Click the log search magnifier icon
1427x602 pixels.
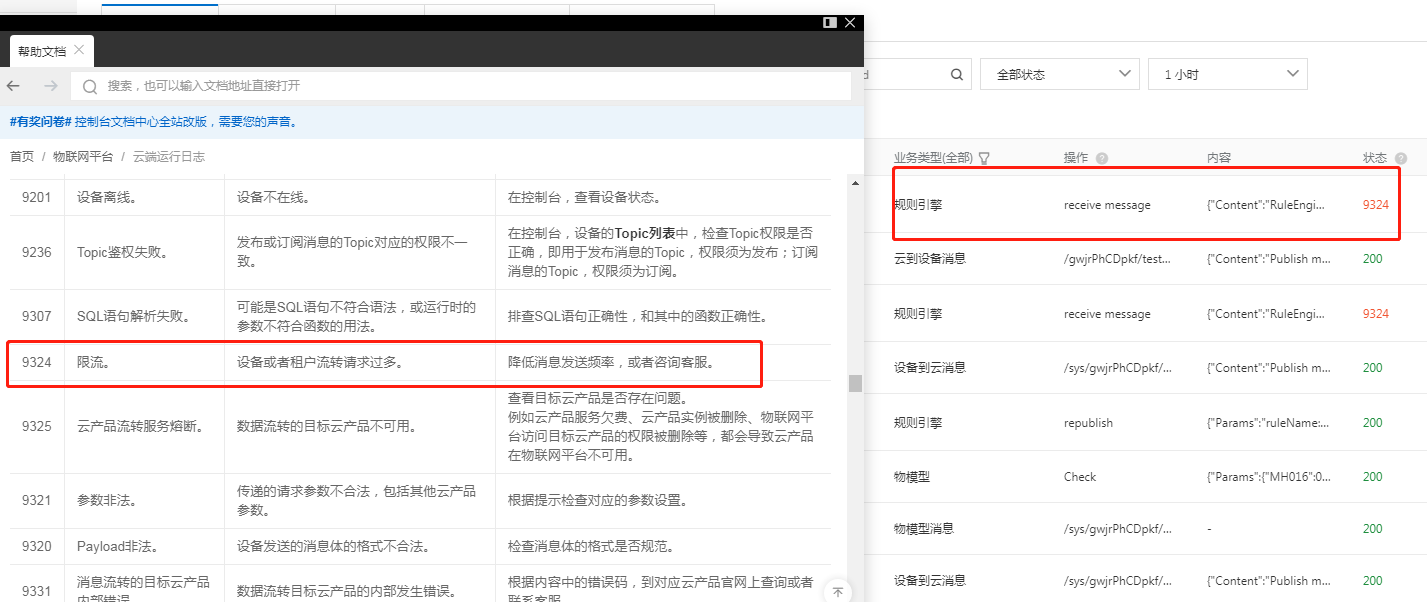[957, 74]
